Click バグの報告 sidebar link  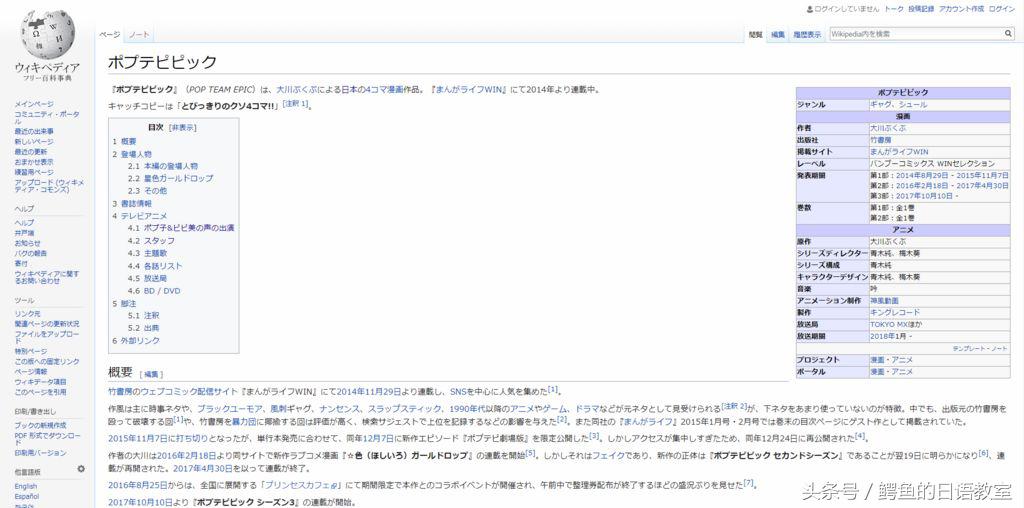pos(31,253)
